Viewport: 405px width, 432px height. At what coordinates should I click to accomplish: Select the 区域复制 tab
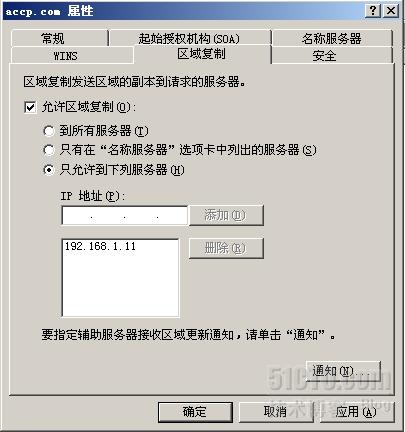click(x=202, y=54)
